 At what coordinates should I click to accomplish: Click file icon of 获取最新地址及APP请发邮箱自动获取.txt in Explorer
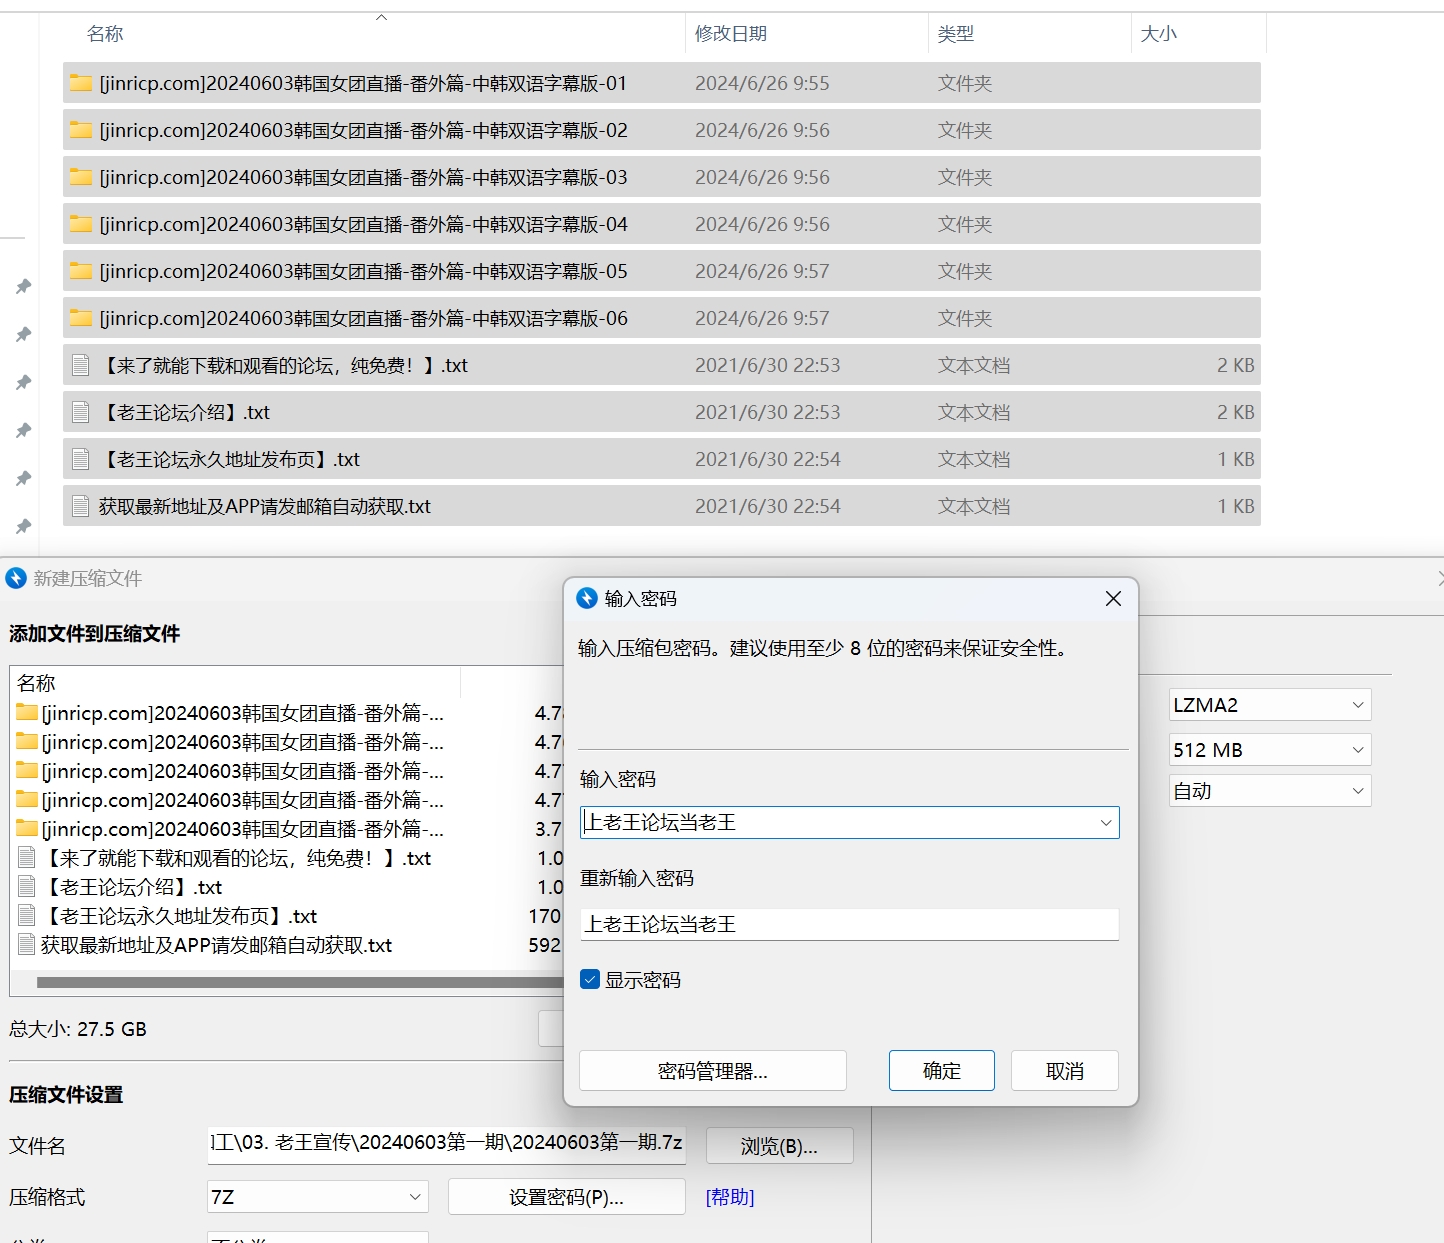pyautogui.click(x=81, y=506)
